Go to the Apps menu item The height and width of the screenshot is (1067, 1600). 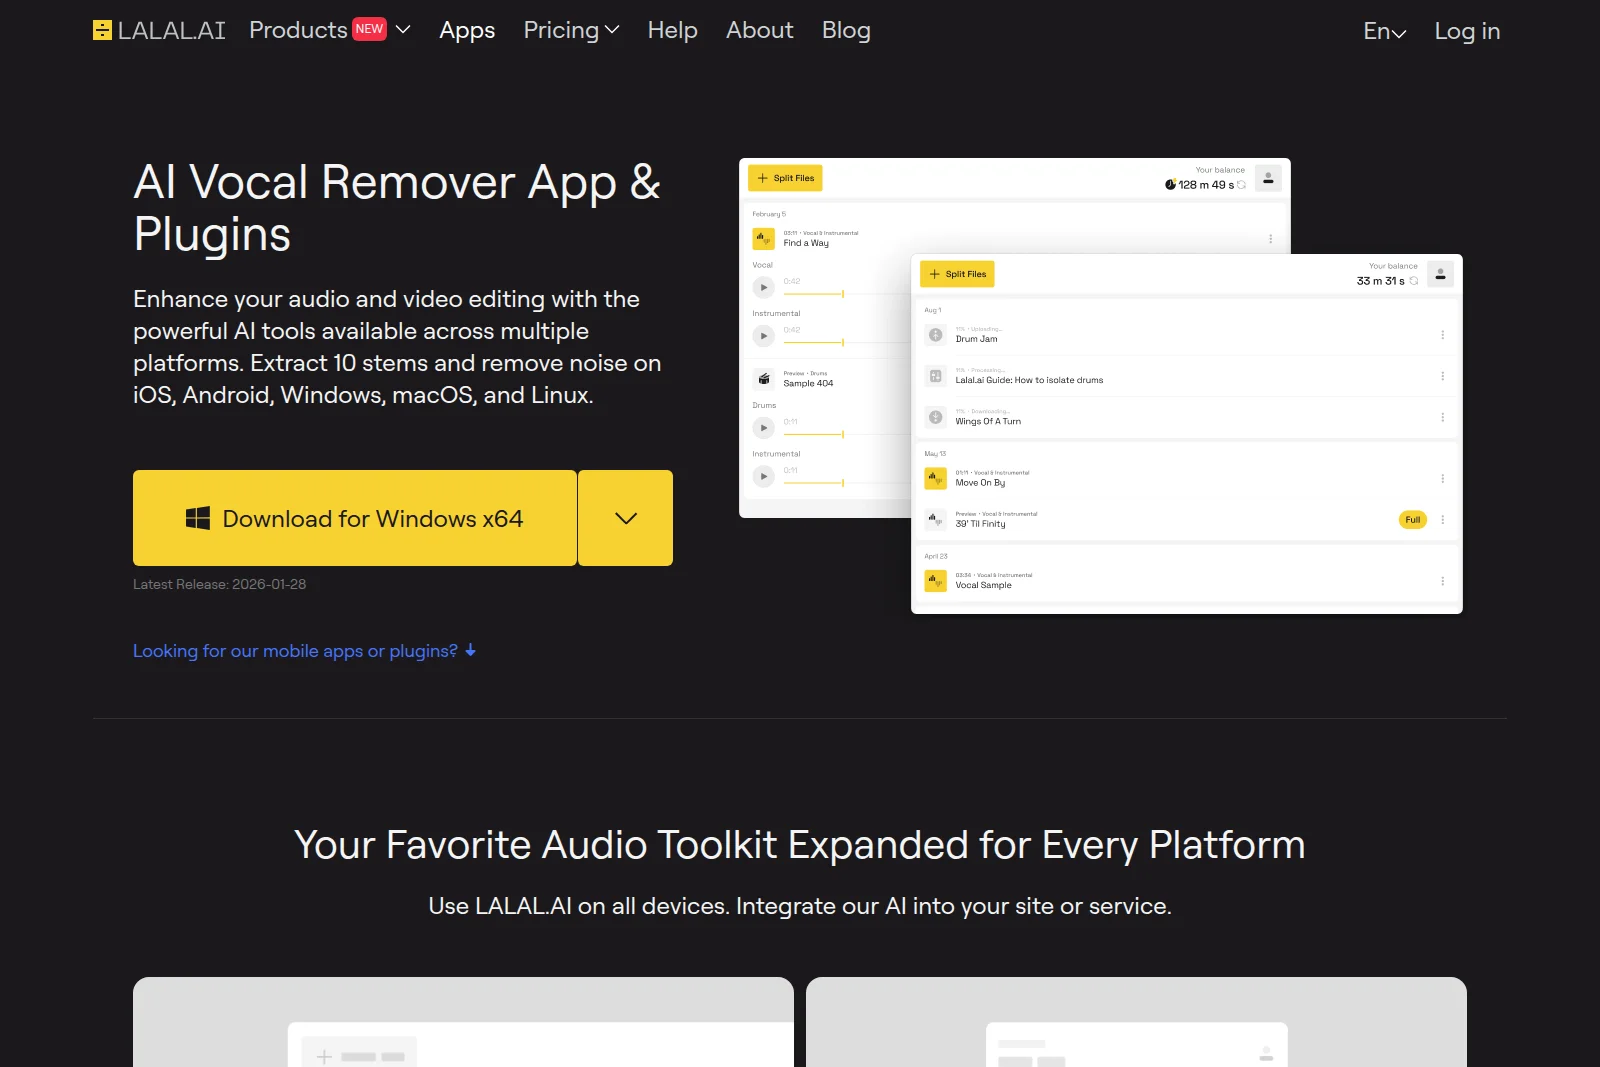point(466,30)
